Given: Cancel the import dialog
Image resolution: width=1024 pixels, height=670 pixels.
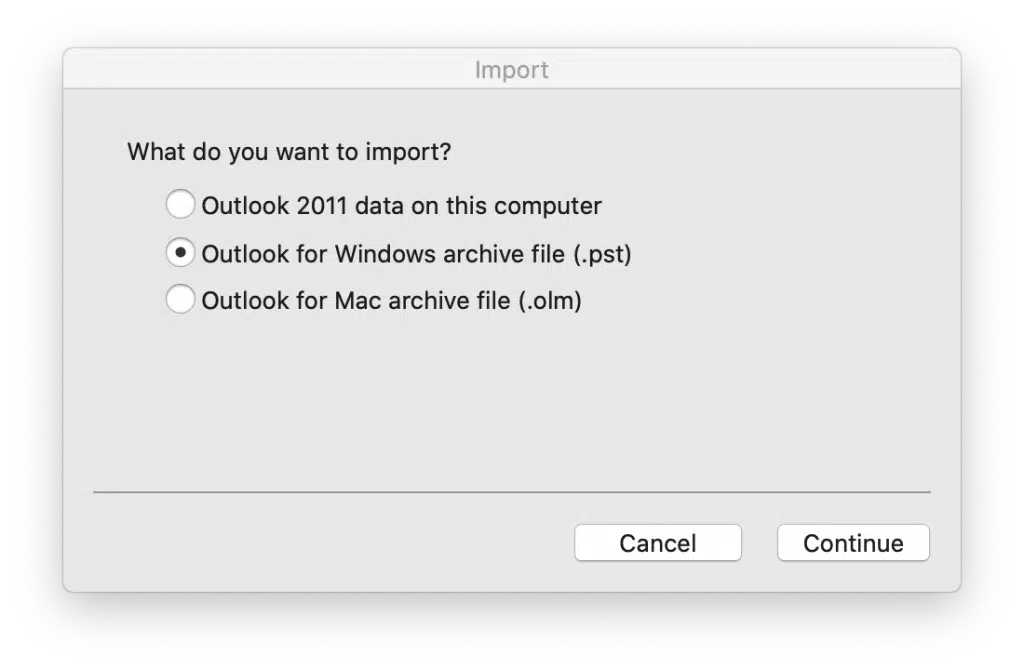Looking at the screenshot, I should tap(658, 543).
